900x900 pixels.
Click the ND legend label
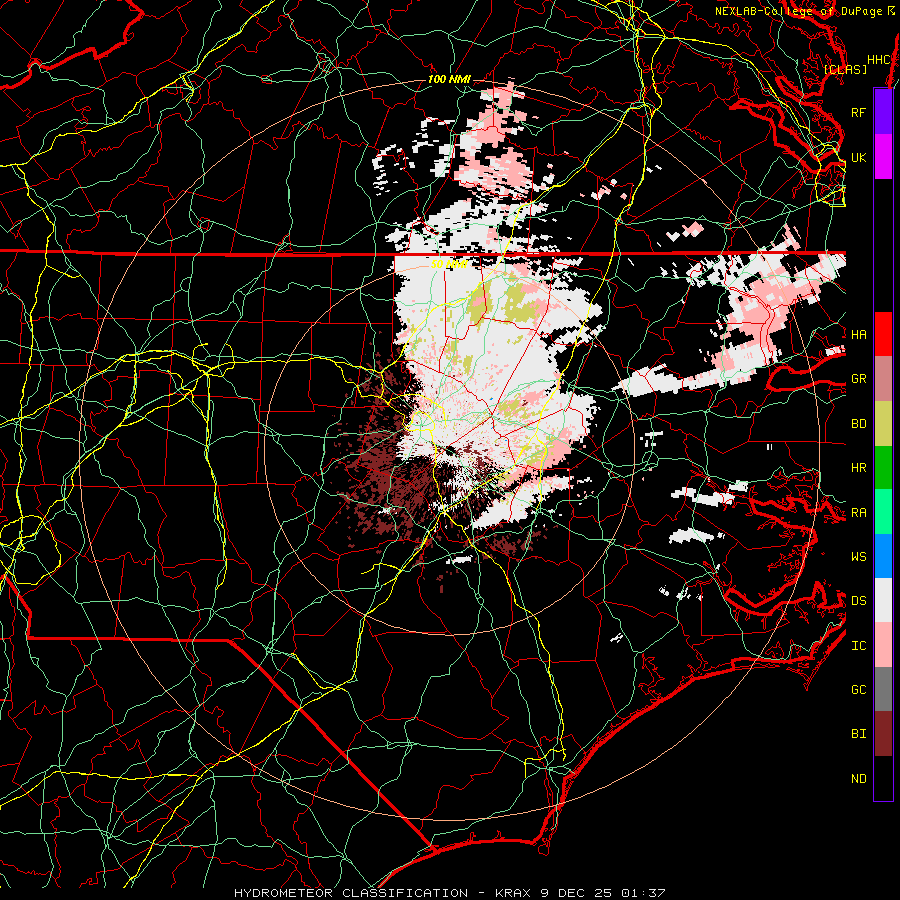(x=858, y=779)
